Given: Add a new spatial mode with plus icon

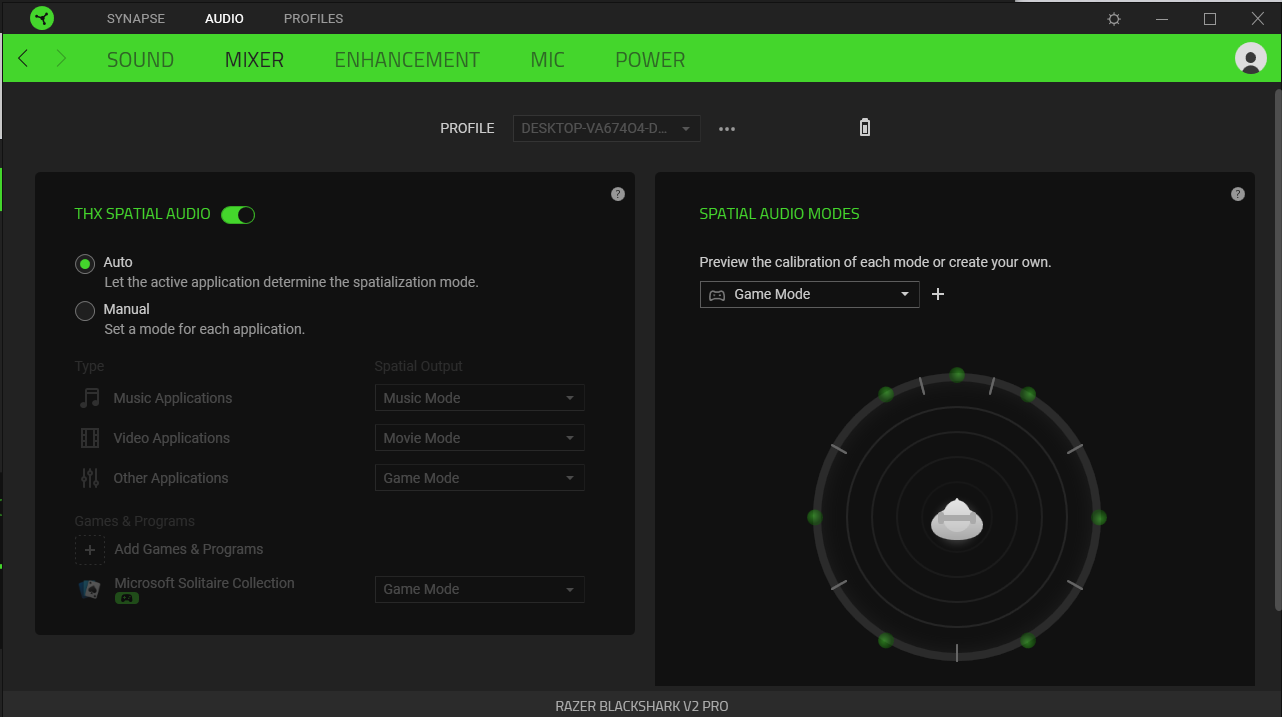Looking at the screenshot, I should pyautogui.click(x=938, y=294).
